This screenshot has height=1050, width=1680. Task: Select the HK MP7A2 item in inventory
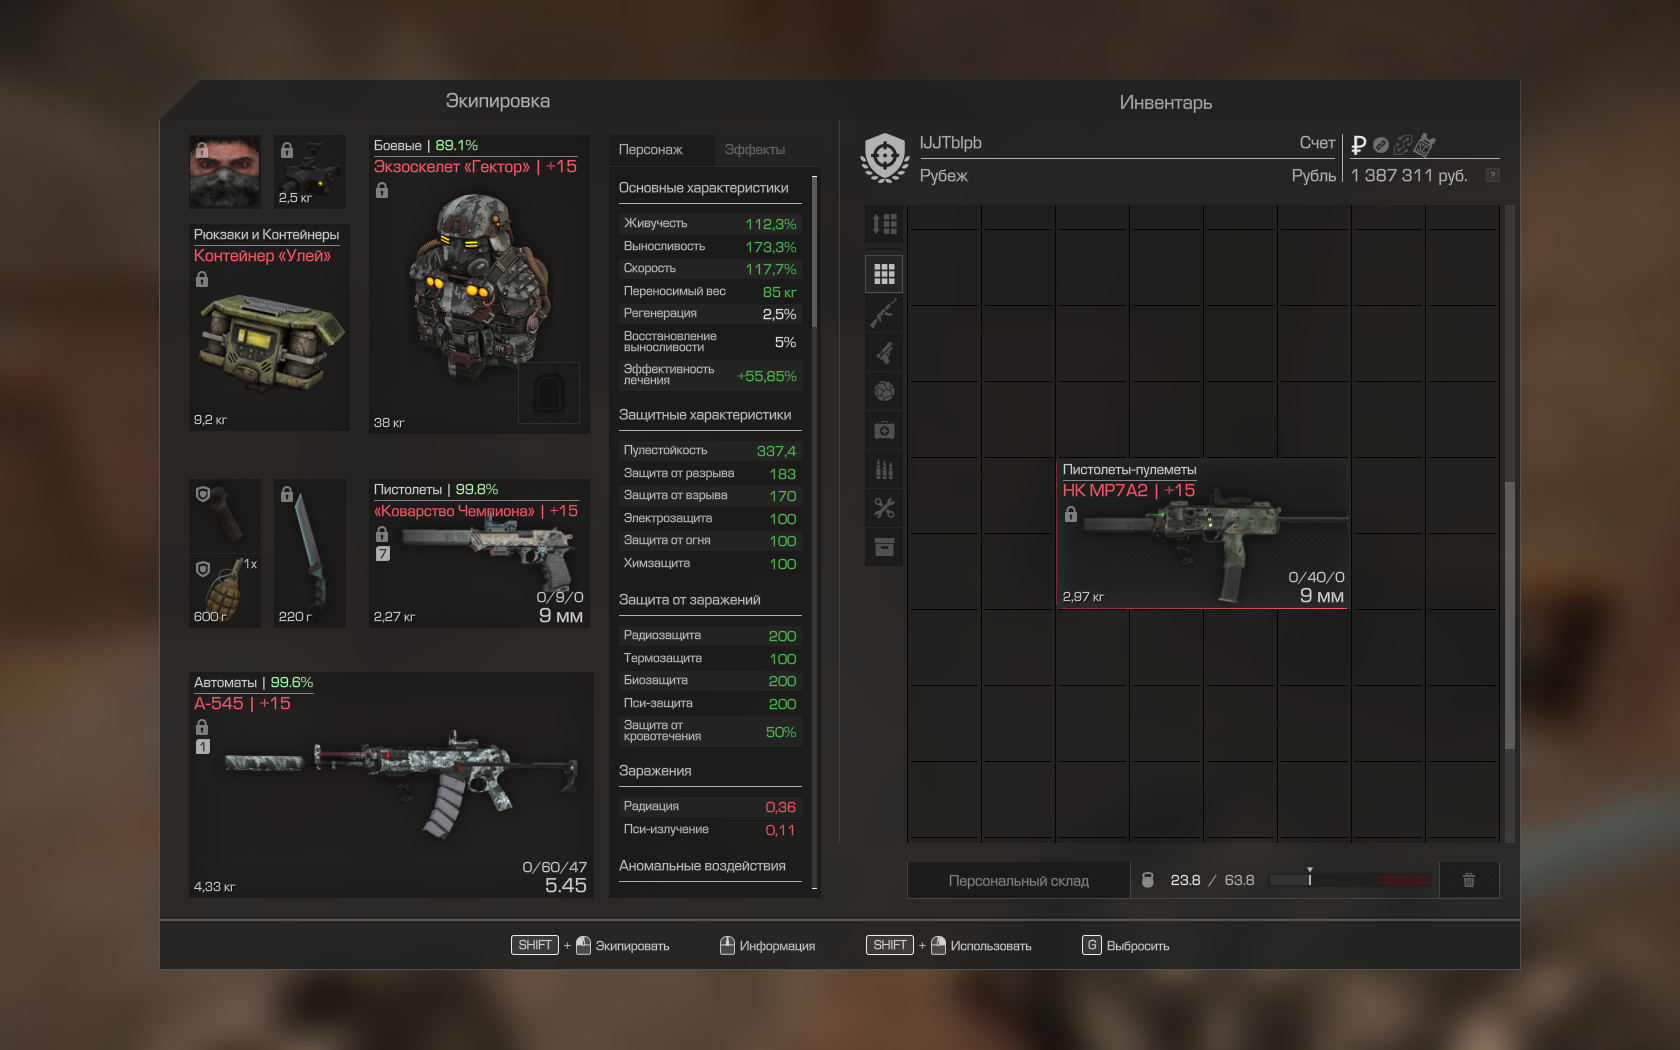1203,534
